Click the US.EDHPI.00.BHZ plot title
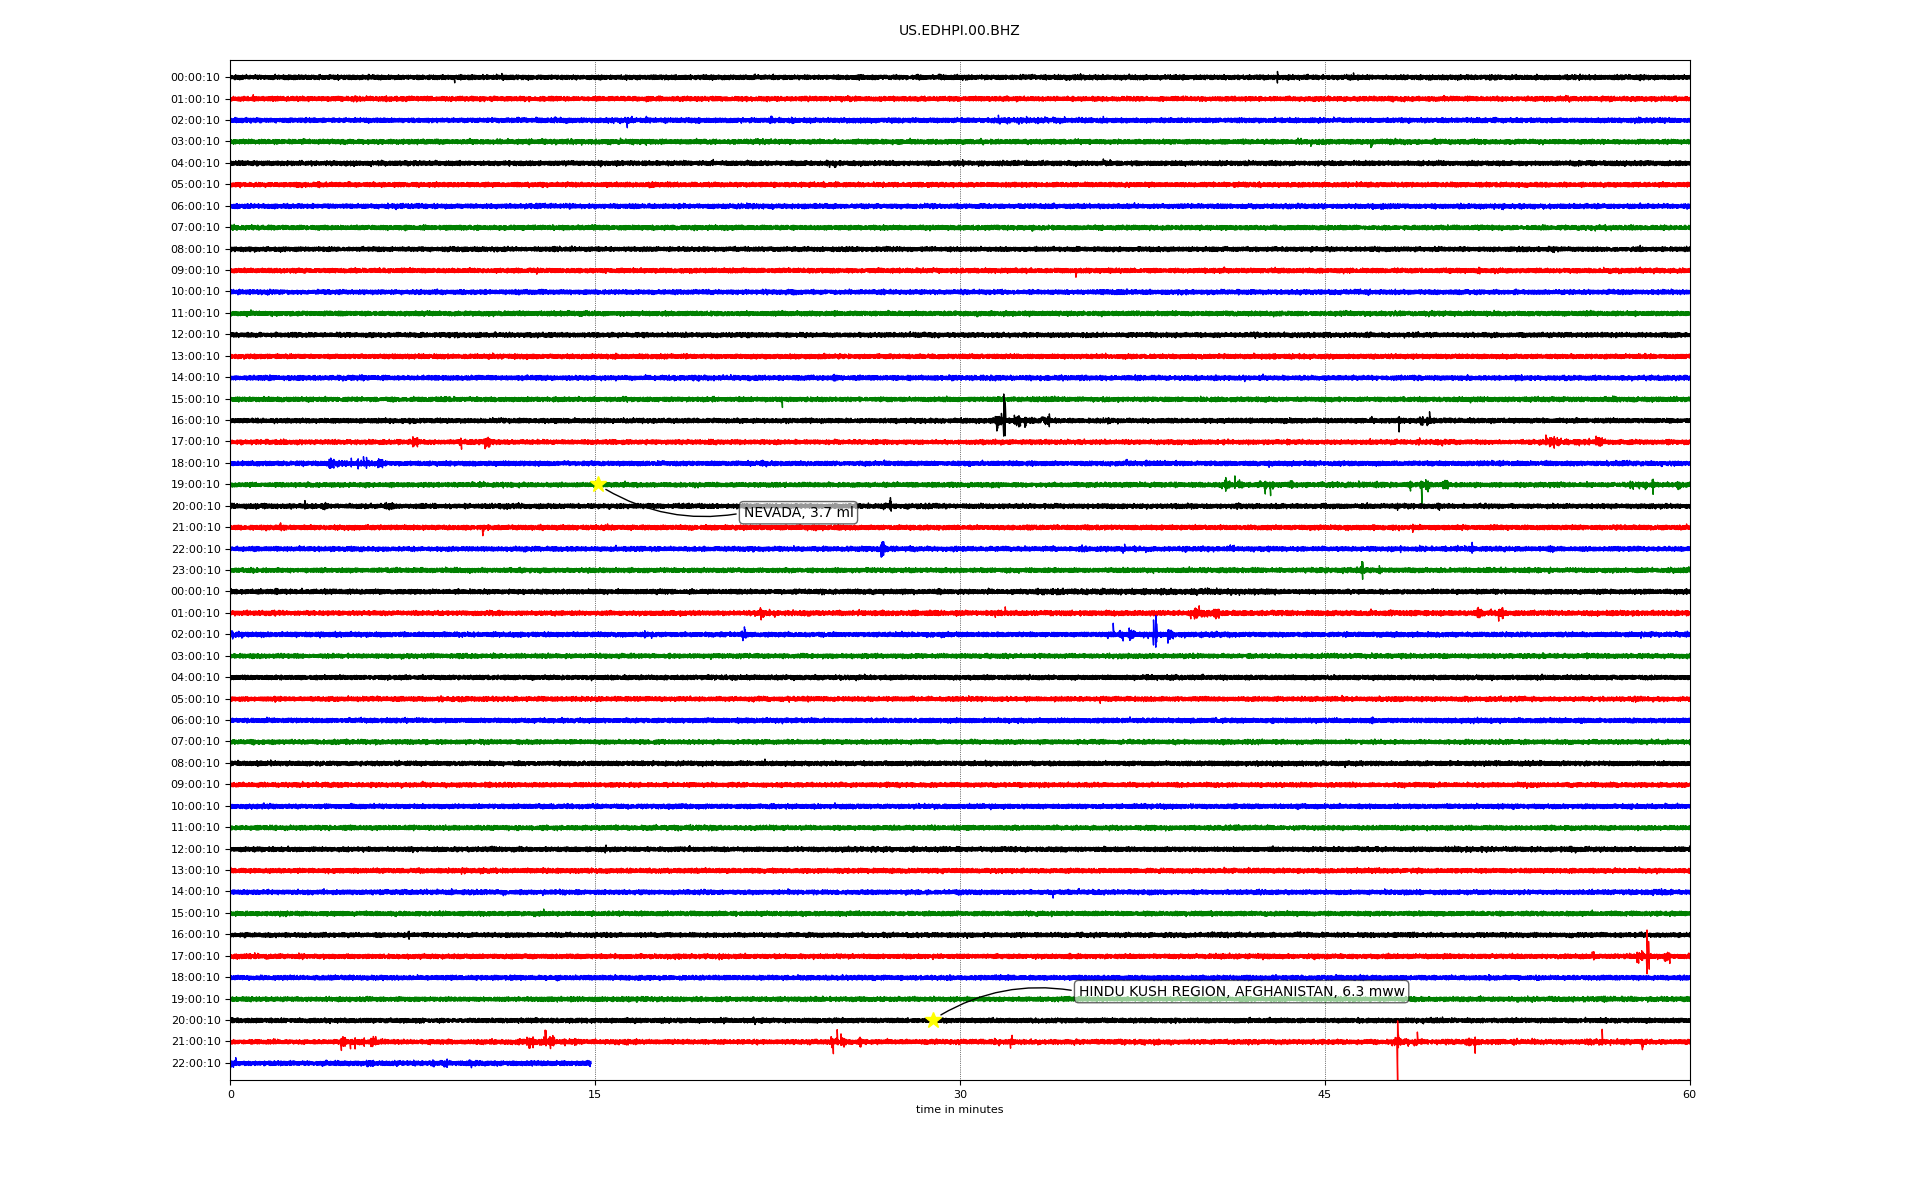Viewport: 1920px width, 1200px height. 958,31
